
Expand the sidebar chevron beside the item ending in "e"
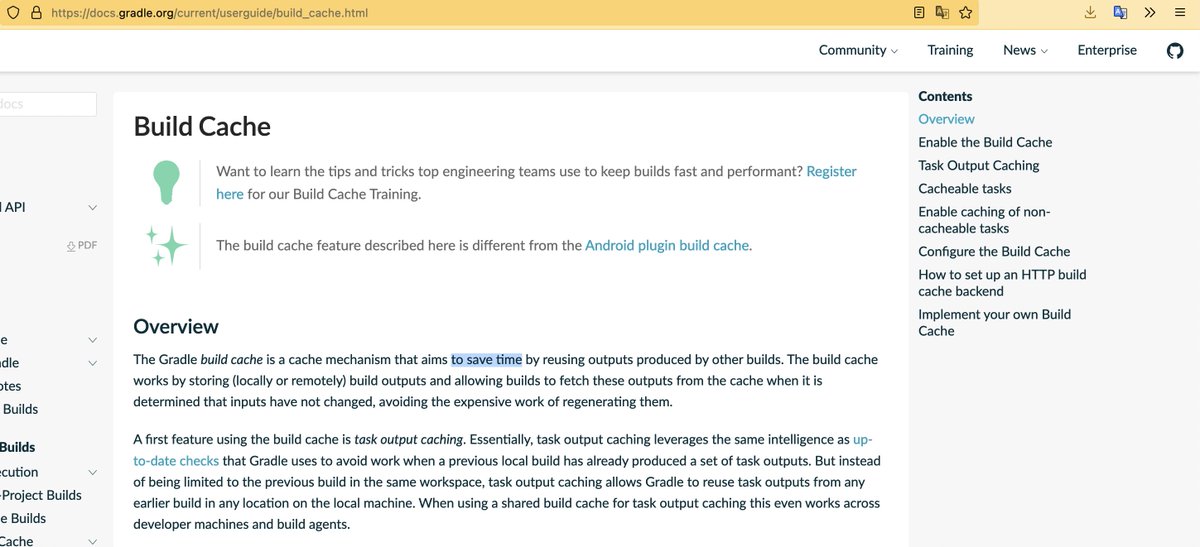(x=93, y=340)
